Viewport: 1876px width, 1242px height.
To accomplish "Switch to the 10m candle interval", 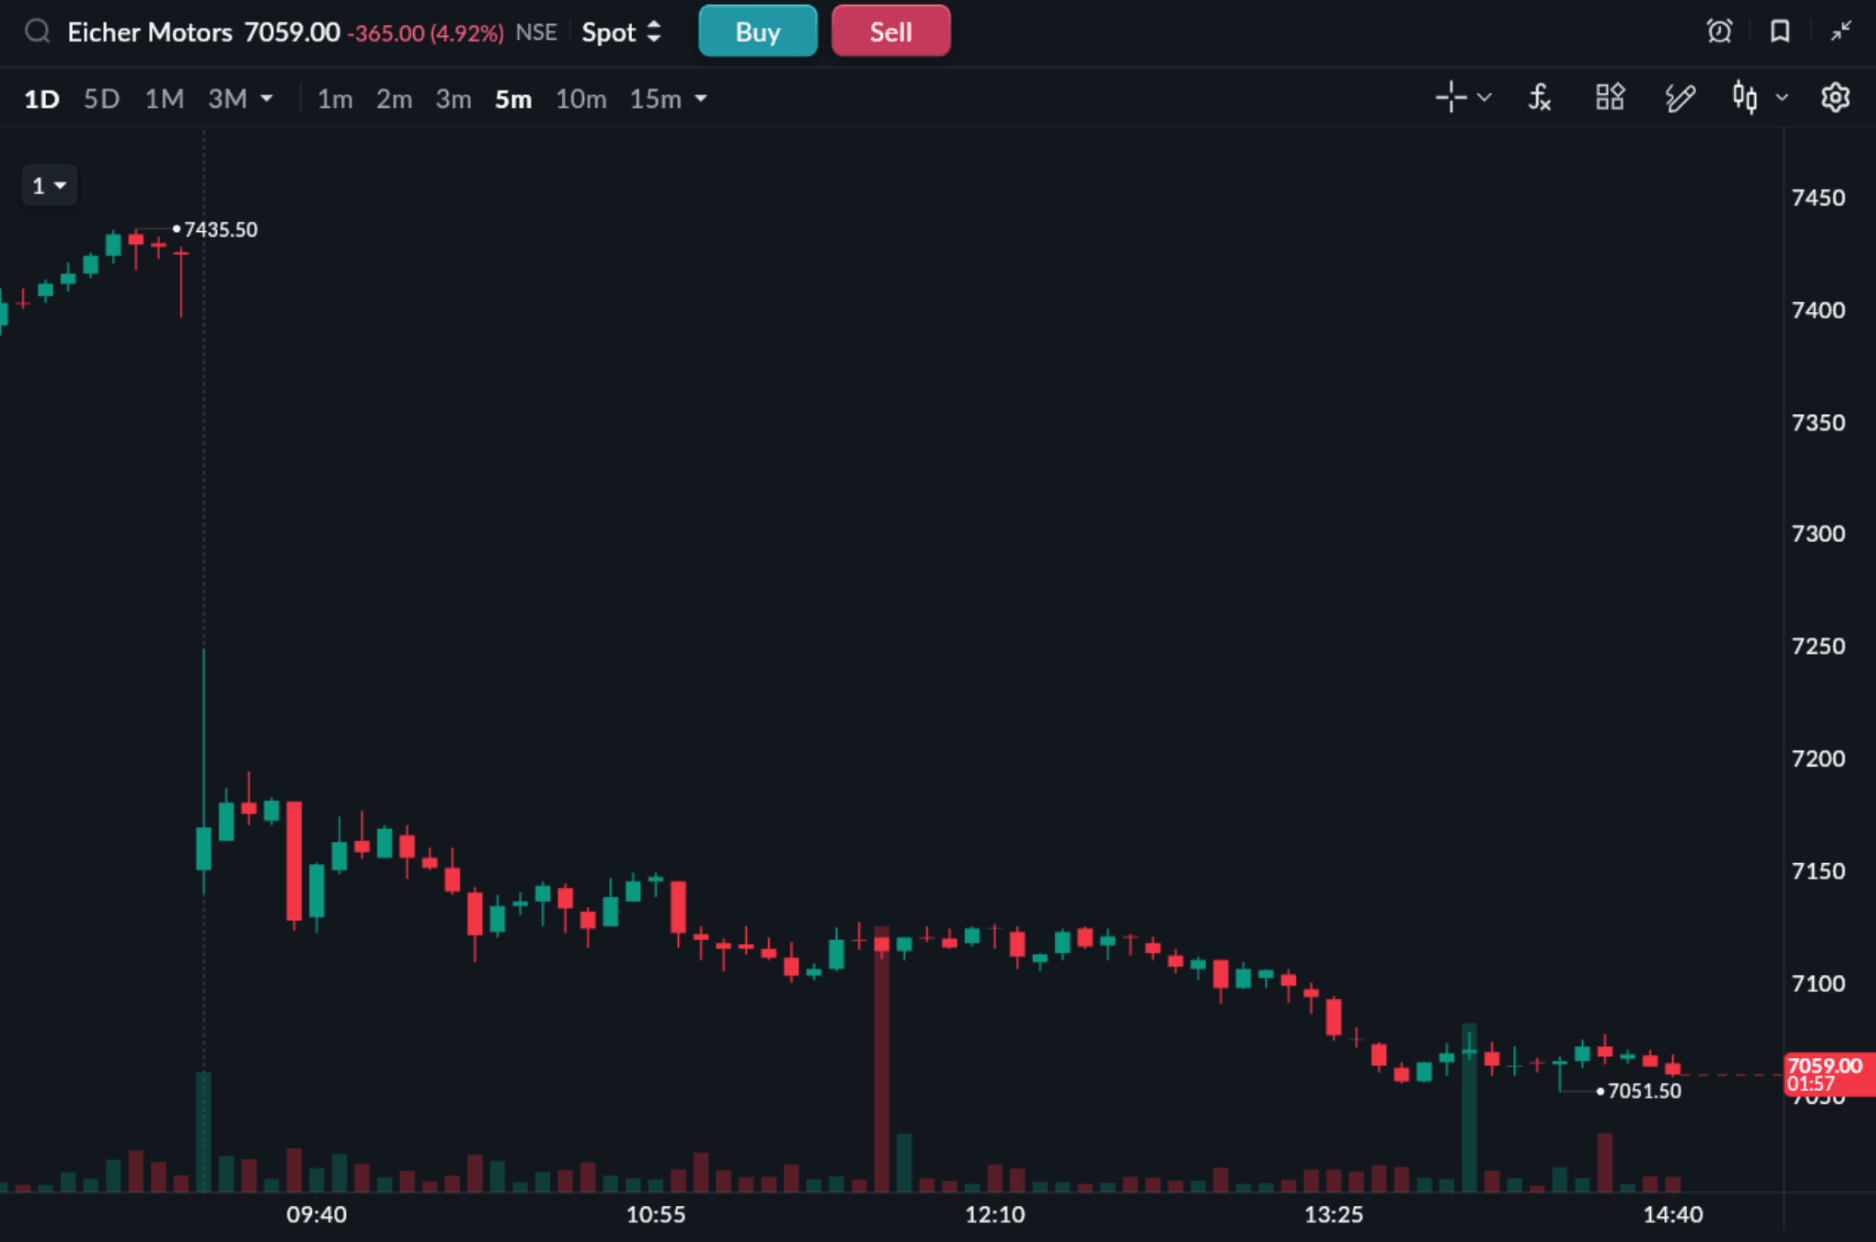I will (580, 99).
